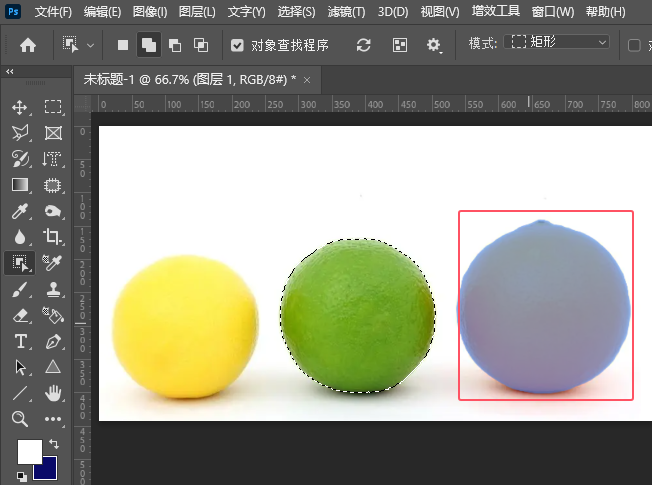Select the Eraser tool
Screen dimensions: 652x485
click(x=20, y=315)
